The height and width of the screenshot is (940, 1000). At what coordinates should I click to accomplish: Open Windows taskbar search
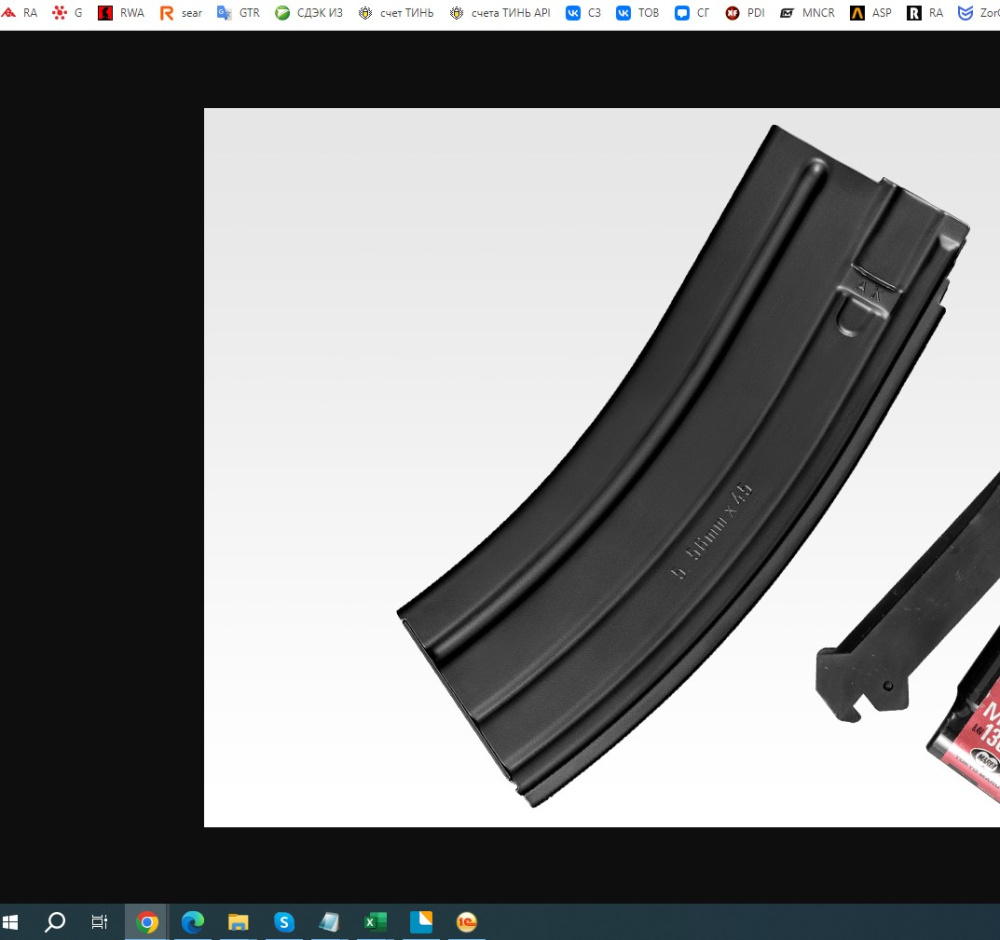click(x=55, y=922)
